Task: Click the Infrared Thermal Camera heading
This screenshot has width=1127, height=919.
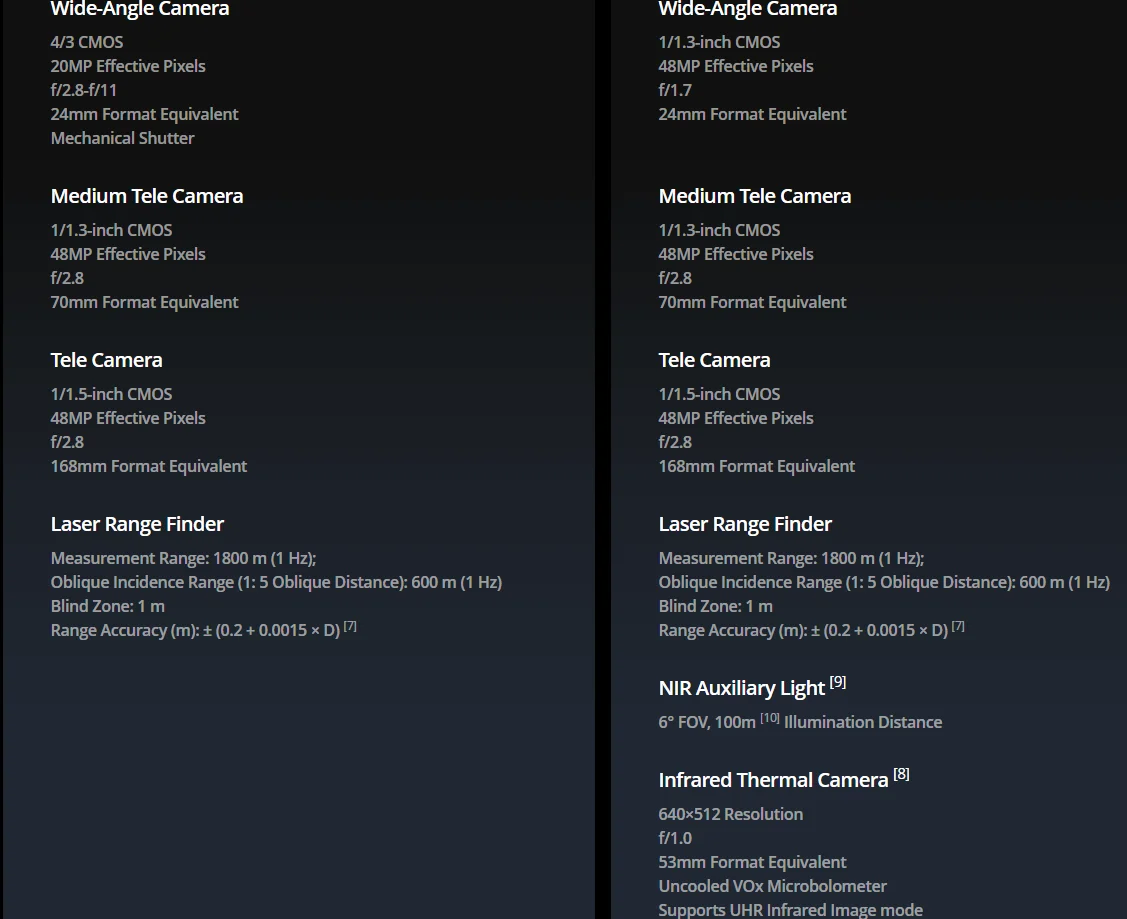Action: tap(773, 780)
